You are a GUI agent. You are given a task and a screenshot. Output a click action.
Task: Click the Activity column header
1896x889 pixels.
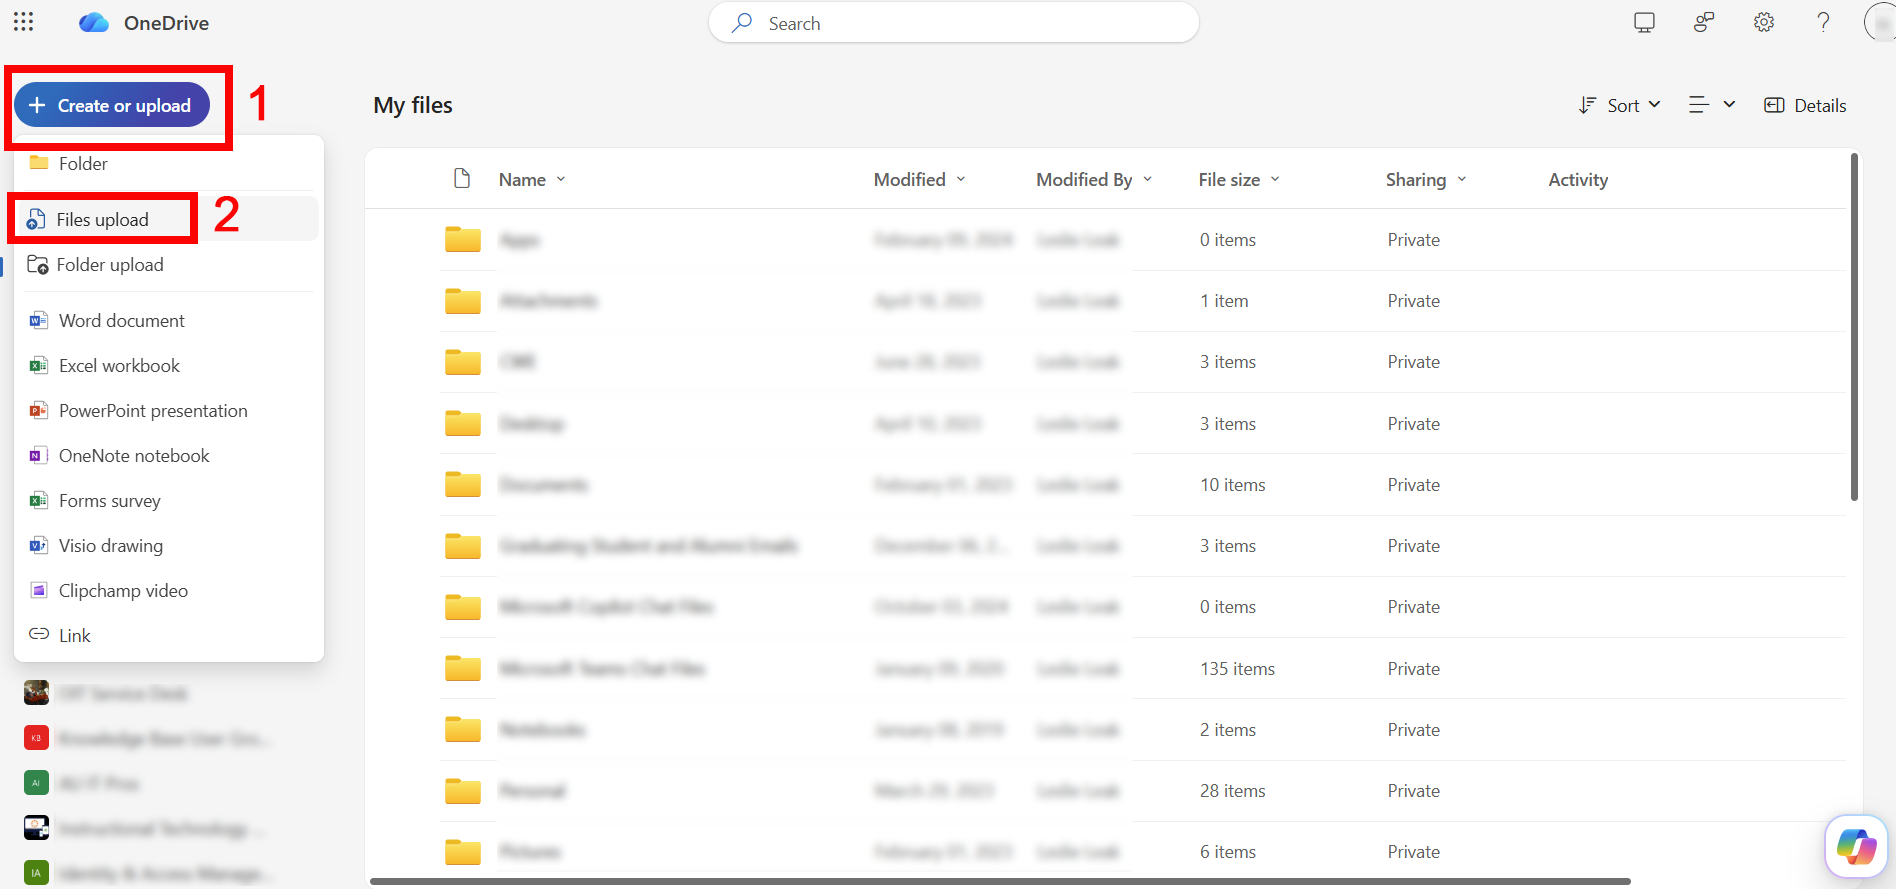1578,179
